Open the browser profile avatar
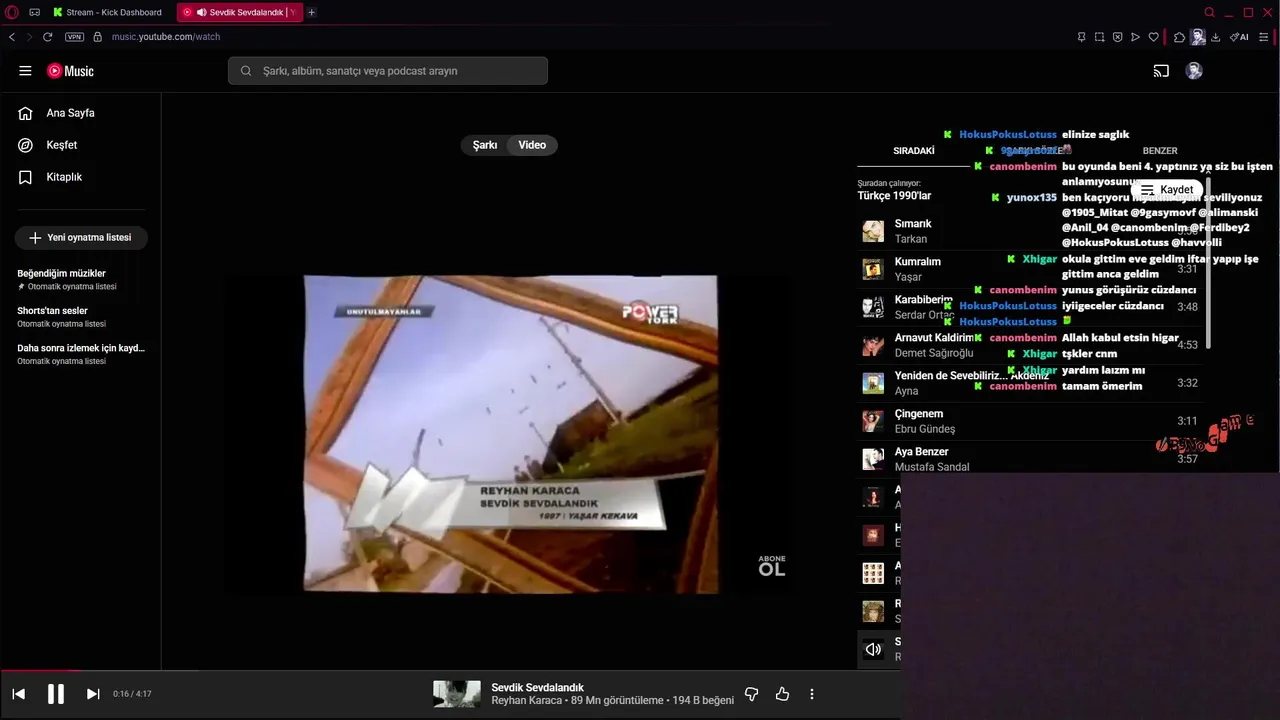The height and width of the screenshot is (720, 1280). click(1198, 37)
